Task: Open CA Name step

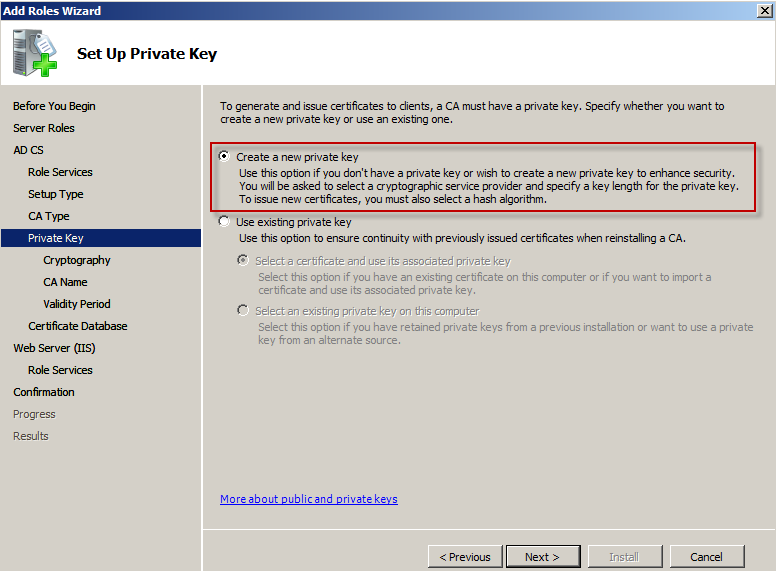Action: coord(65,282)
